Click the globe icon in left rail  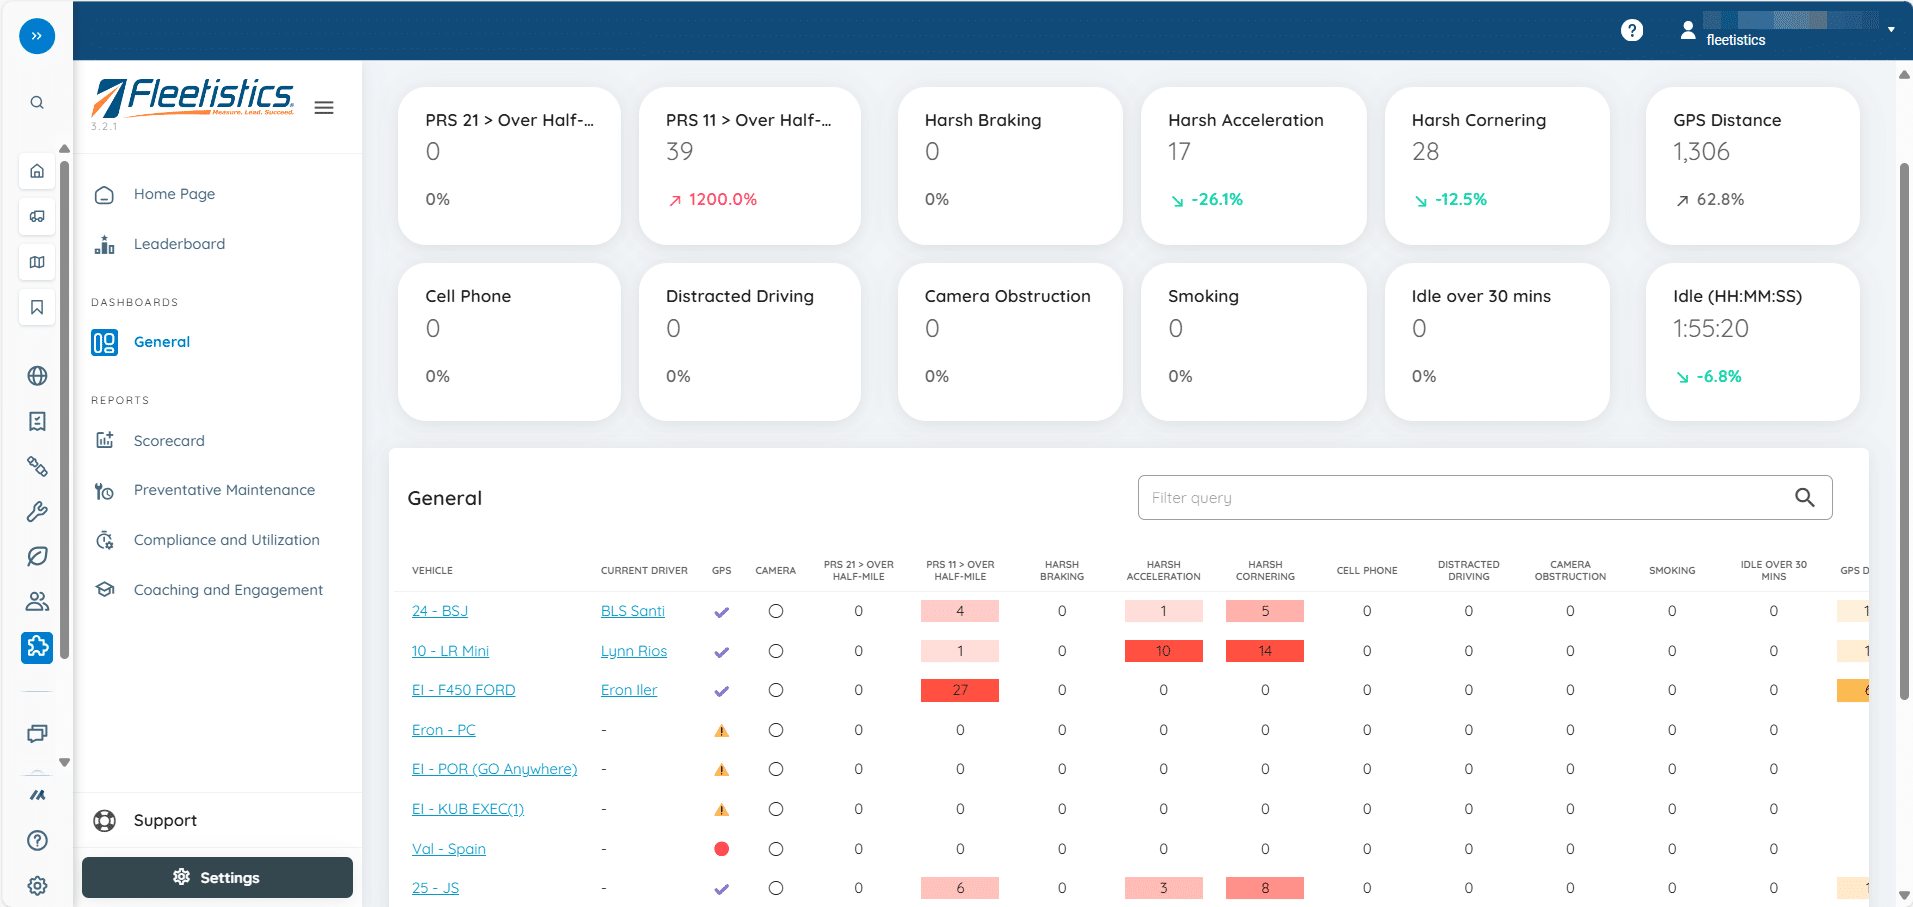(x=37, y=376)
